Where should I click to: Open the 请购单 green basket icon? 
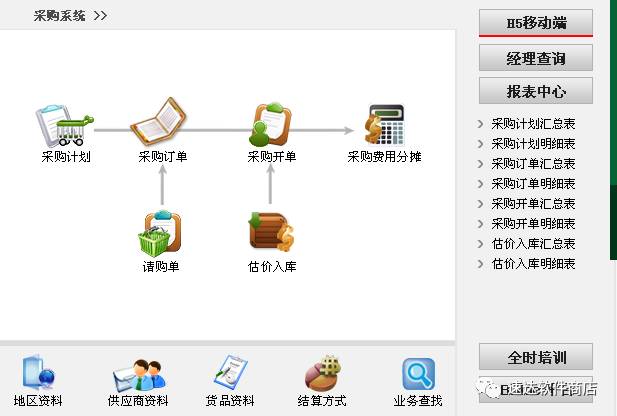tap(159, 234)
